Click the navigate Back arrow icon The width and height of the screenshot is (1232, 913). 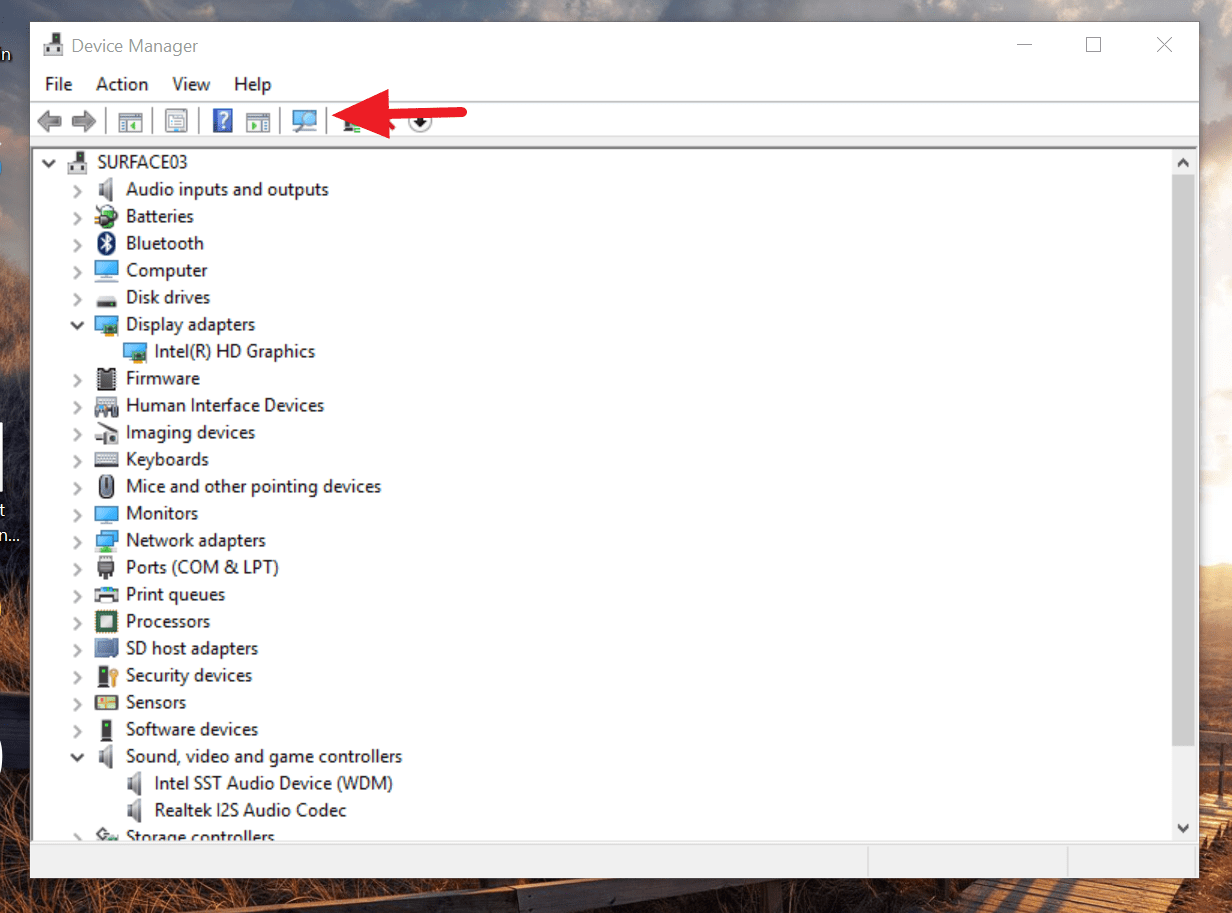[x=49, y=120]
